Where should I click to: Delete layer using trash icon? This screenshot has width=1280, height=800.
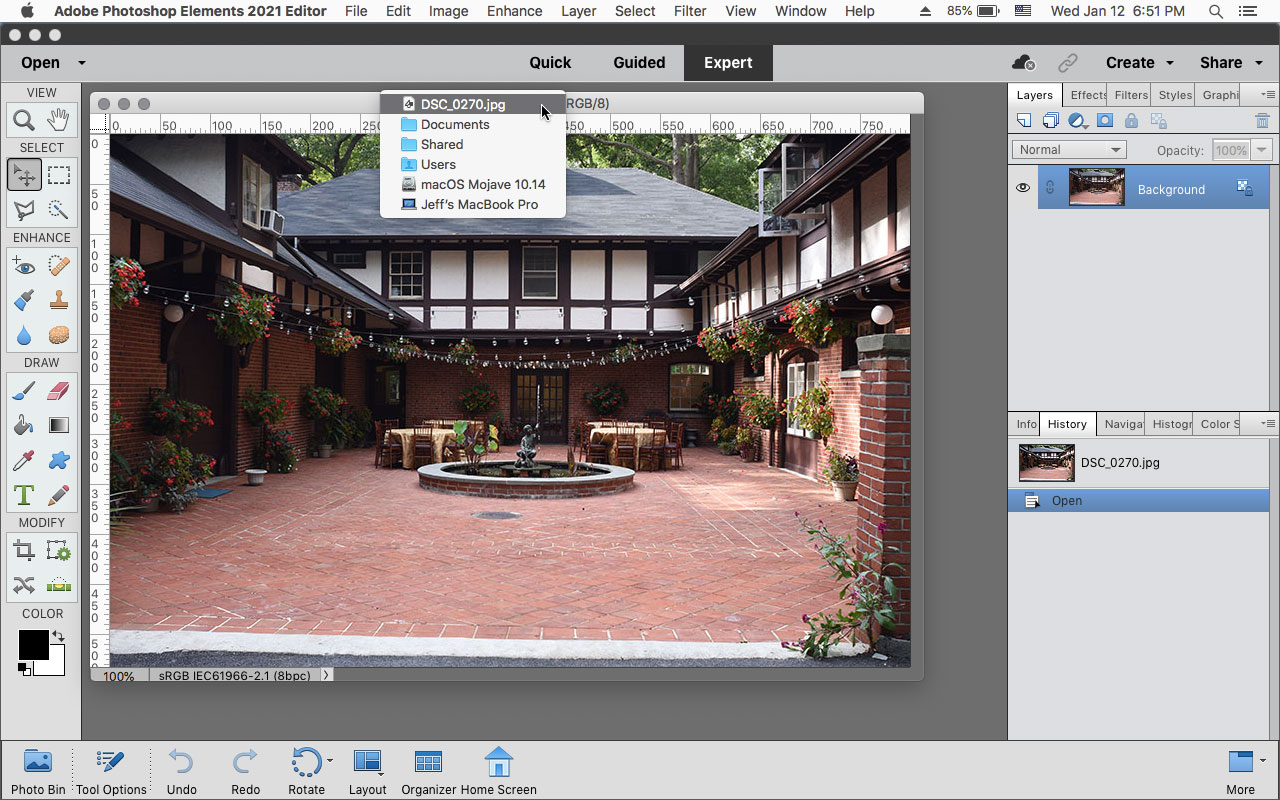coord(1262,120)
